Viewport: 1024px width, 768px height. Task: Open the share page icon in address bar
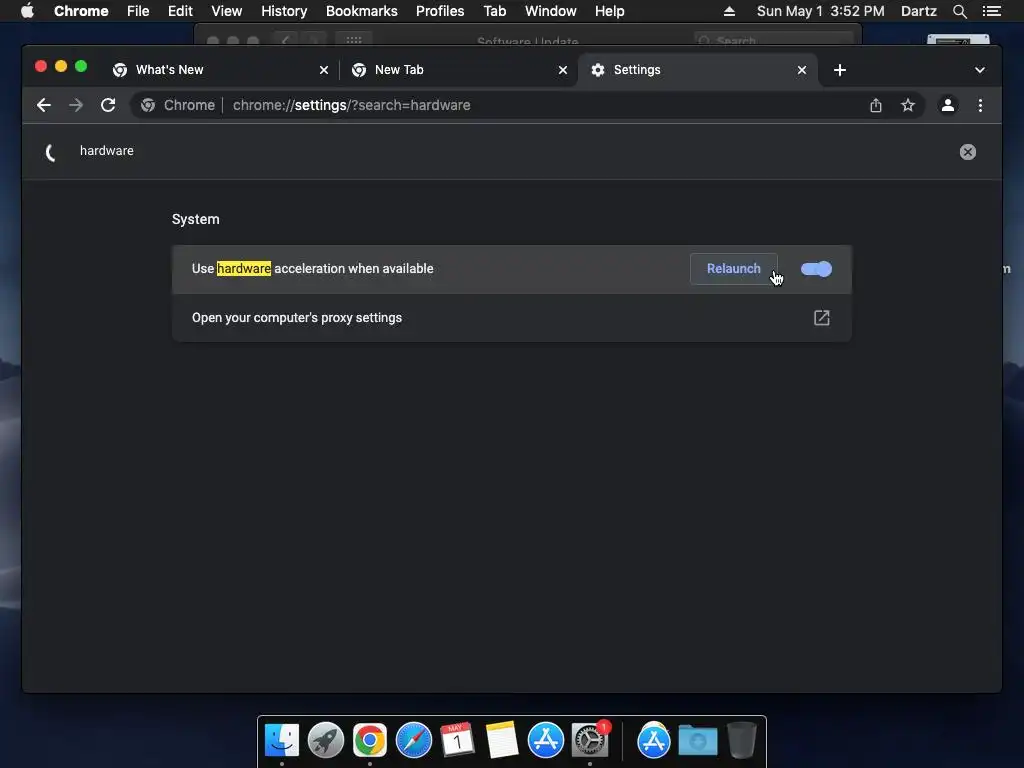pyautogui.click(x=876, y=105)
